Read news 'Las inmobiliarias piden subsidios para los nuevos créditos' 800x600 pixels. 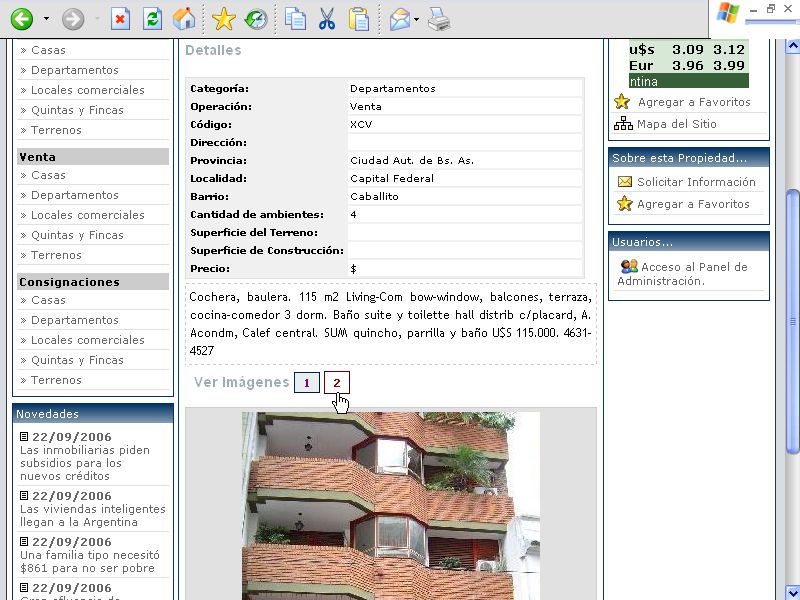pos(85,463)
